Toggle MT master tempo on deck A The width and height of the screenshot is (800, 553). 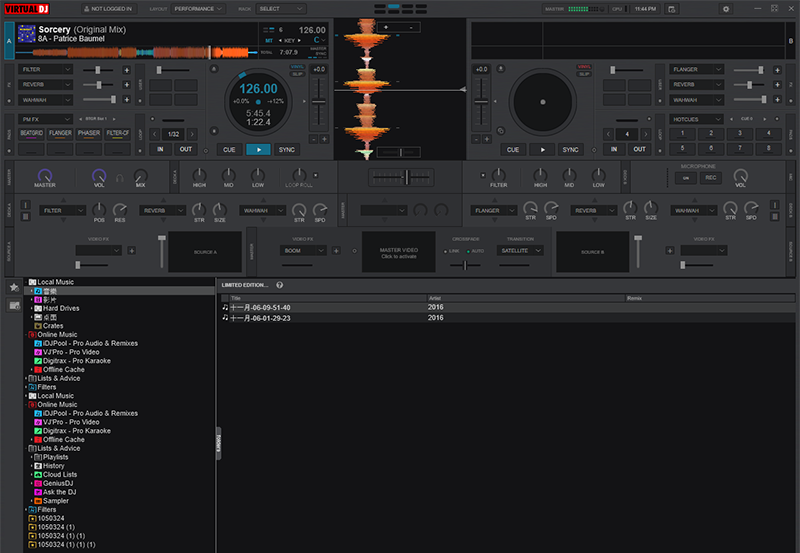(x=269, y=40)
